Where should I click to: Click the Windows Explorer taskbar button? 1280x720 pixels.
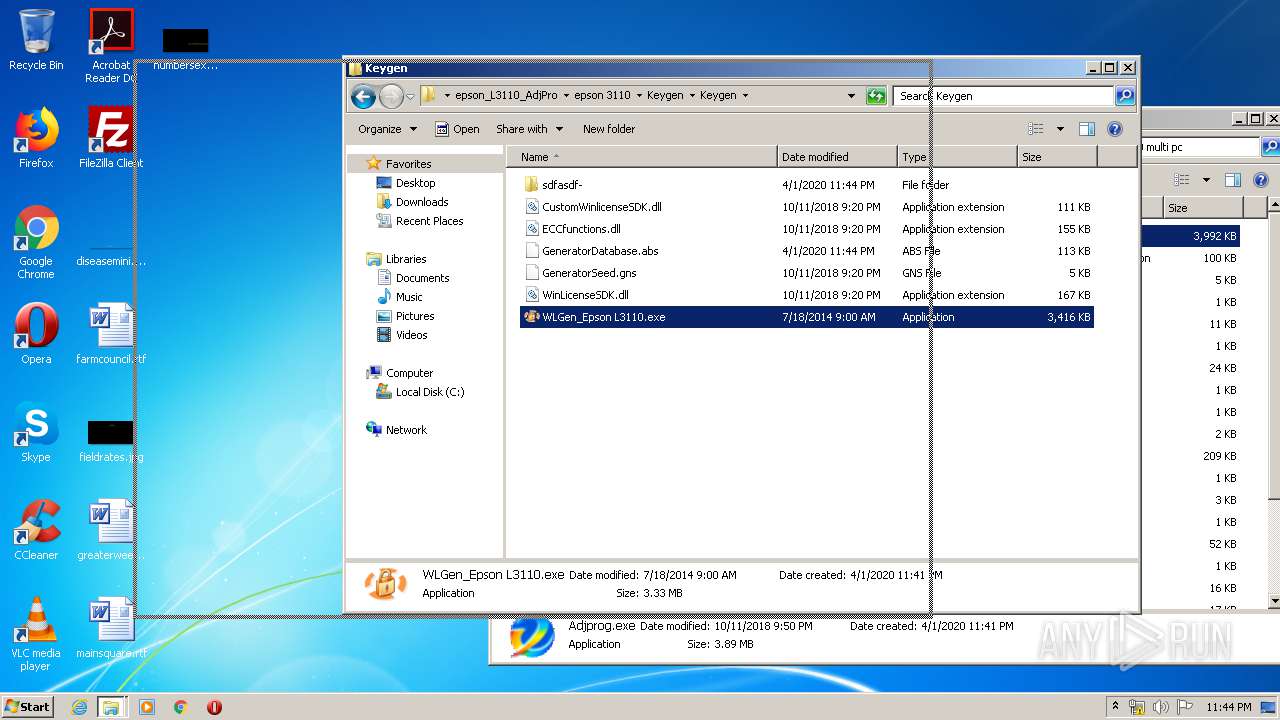click(111, 707)
